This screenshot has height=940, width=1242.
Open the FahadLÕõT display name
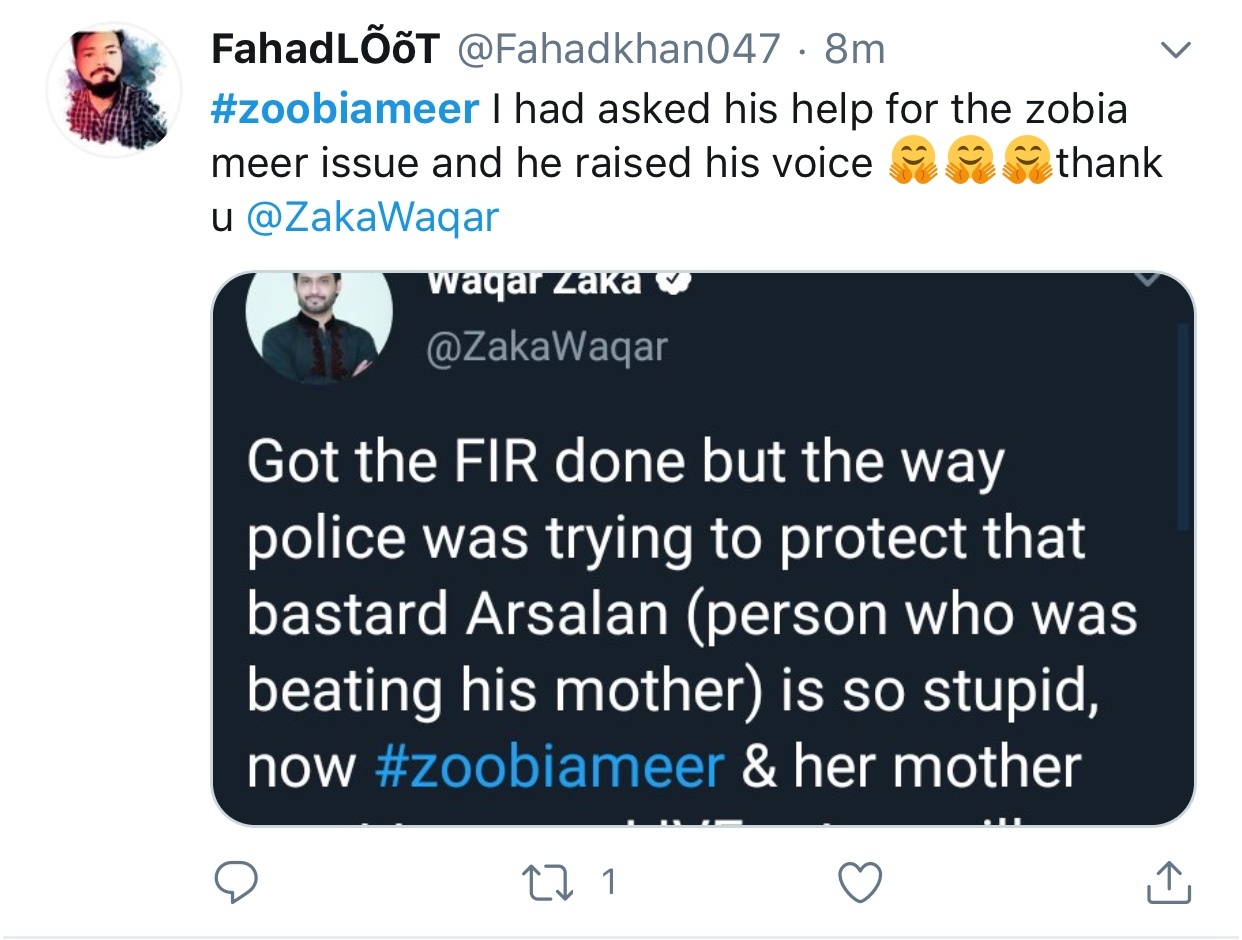click(326, 48)
